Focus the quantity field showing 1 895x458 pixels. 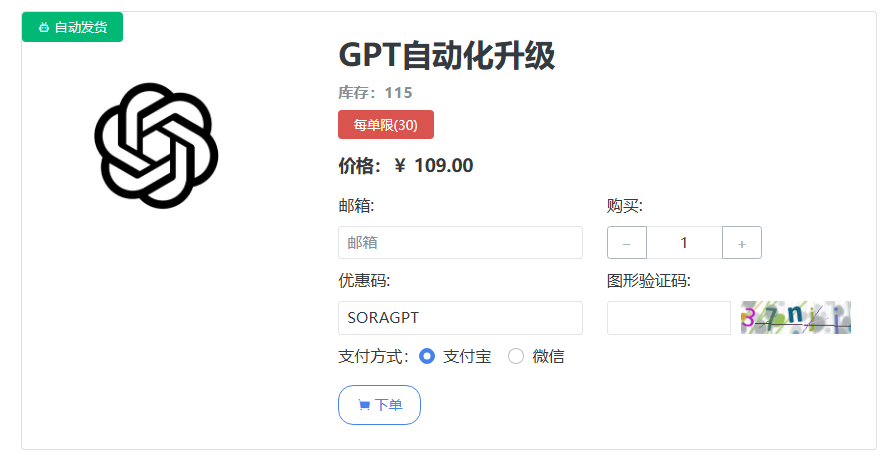(x=684, y=243)
